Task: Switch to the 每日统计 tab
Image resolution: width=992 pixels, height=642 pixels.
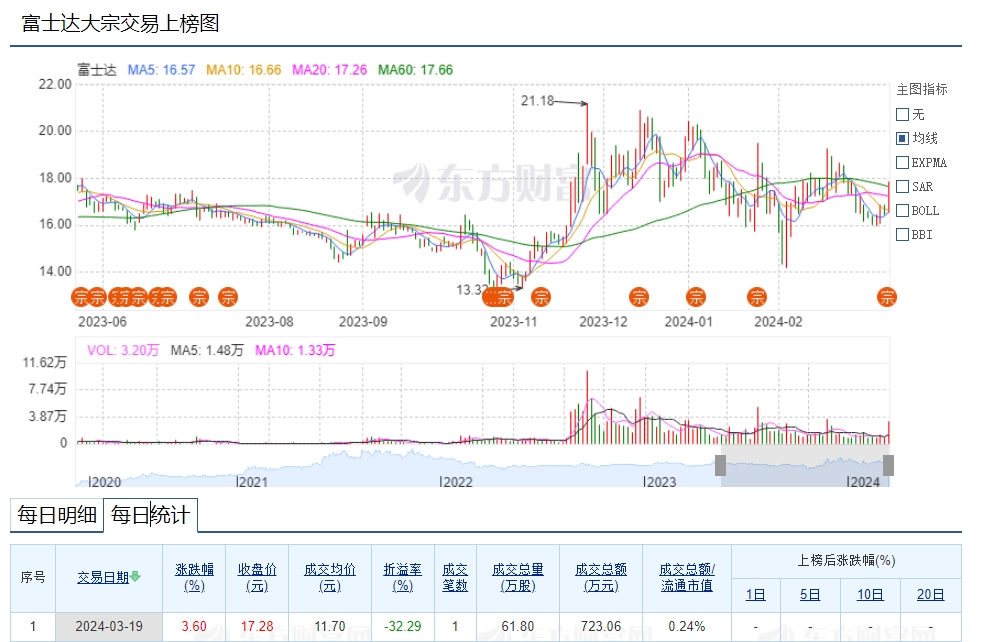Action: point(150,516)
